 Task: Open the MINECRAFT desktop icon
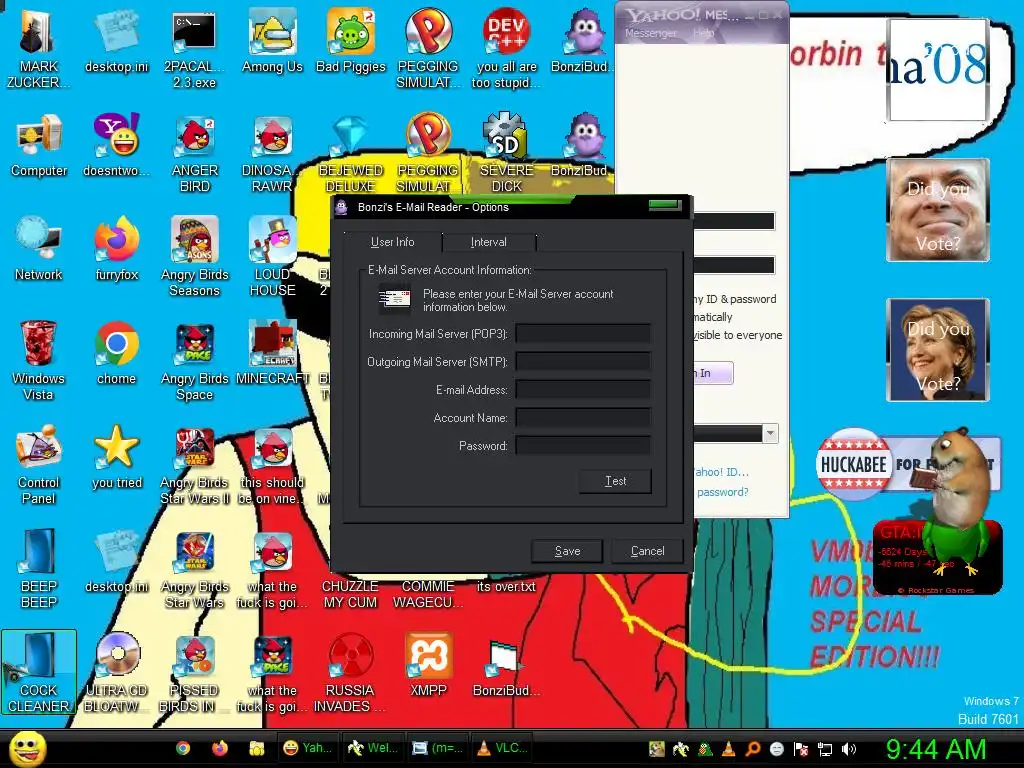point(272,353)
